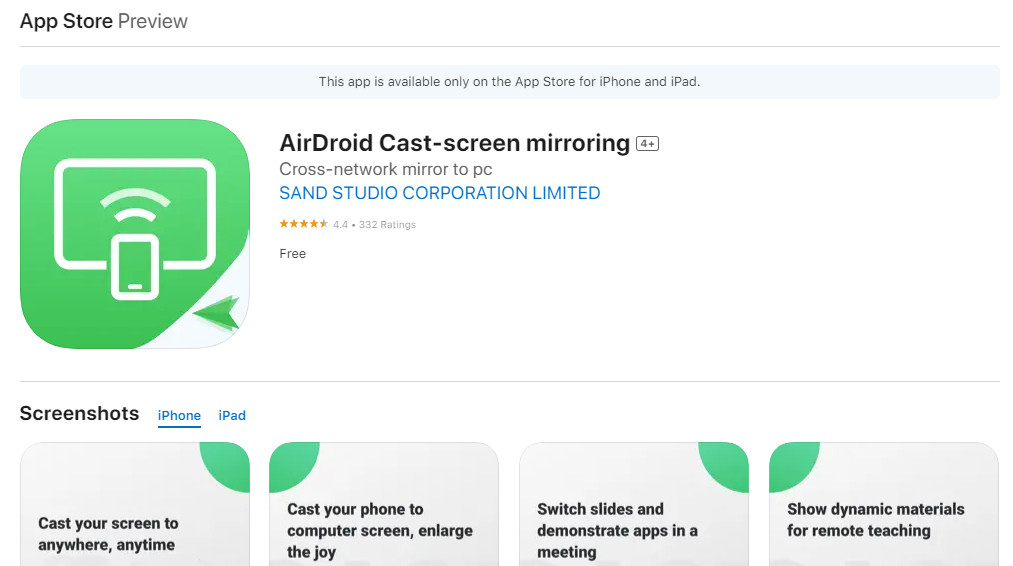
Task: Click the white phone glyph inside app icon
Action: click(135, 267)
